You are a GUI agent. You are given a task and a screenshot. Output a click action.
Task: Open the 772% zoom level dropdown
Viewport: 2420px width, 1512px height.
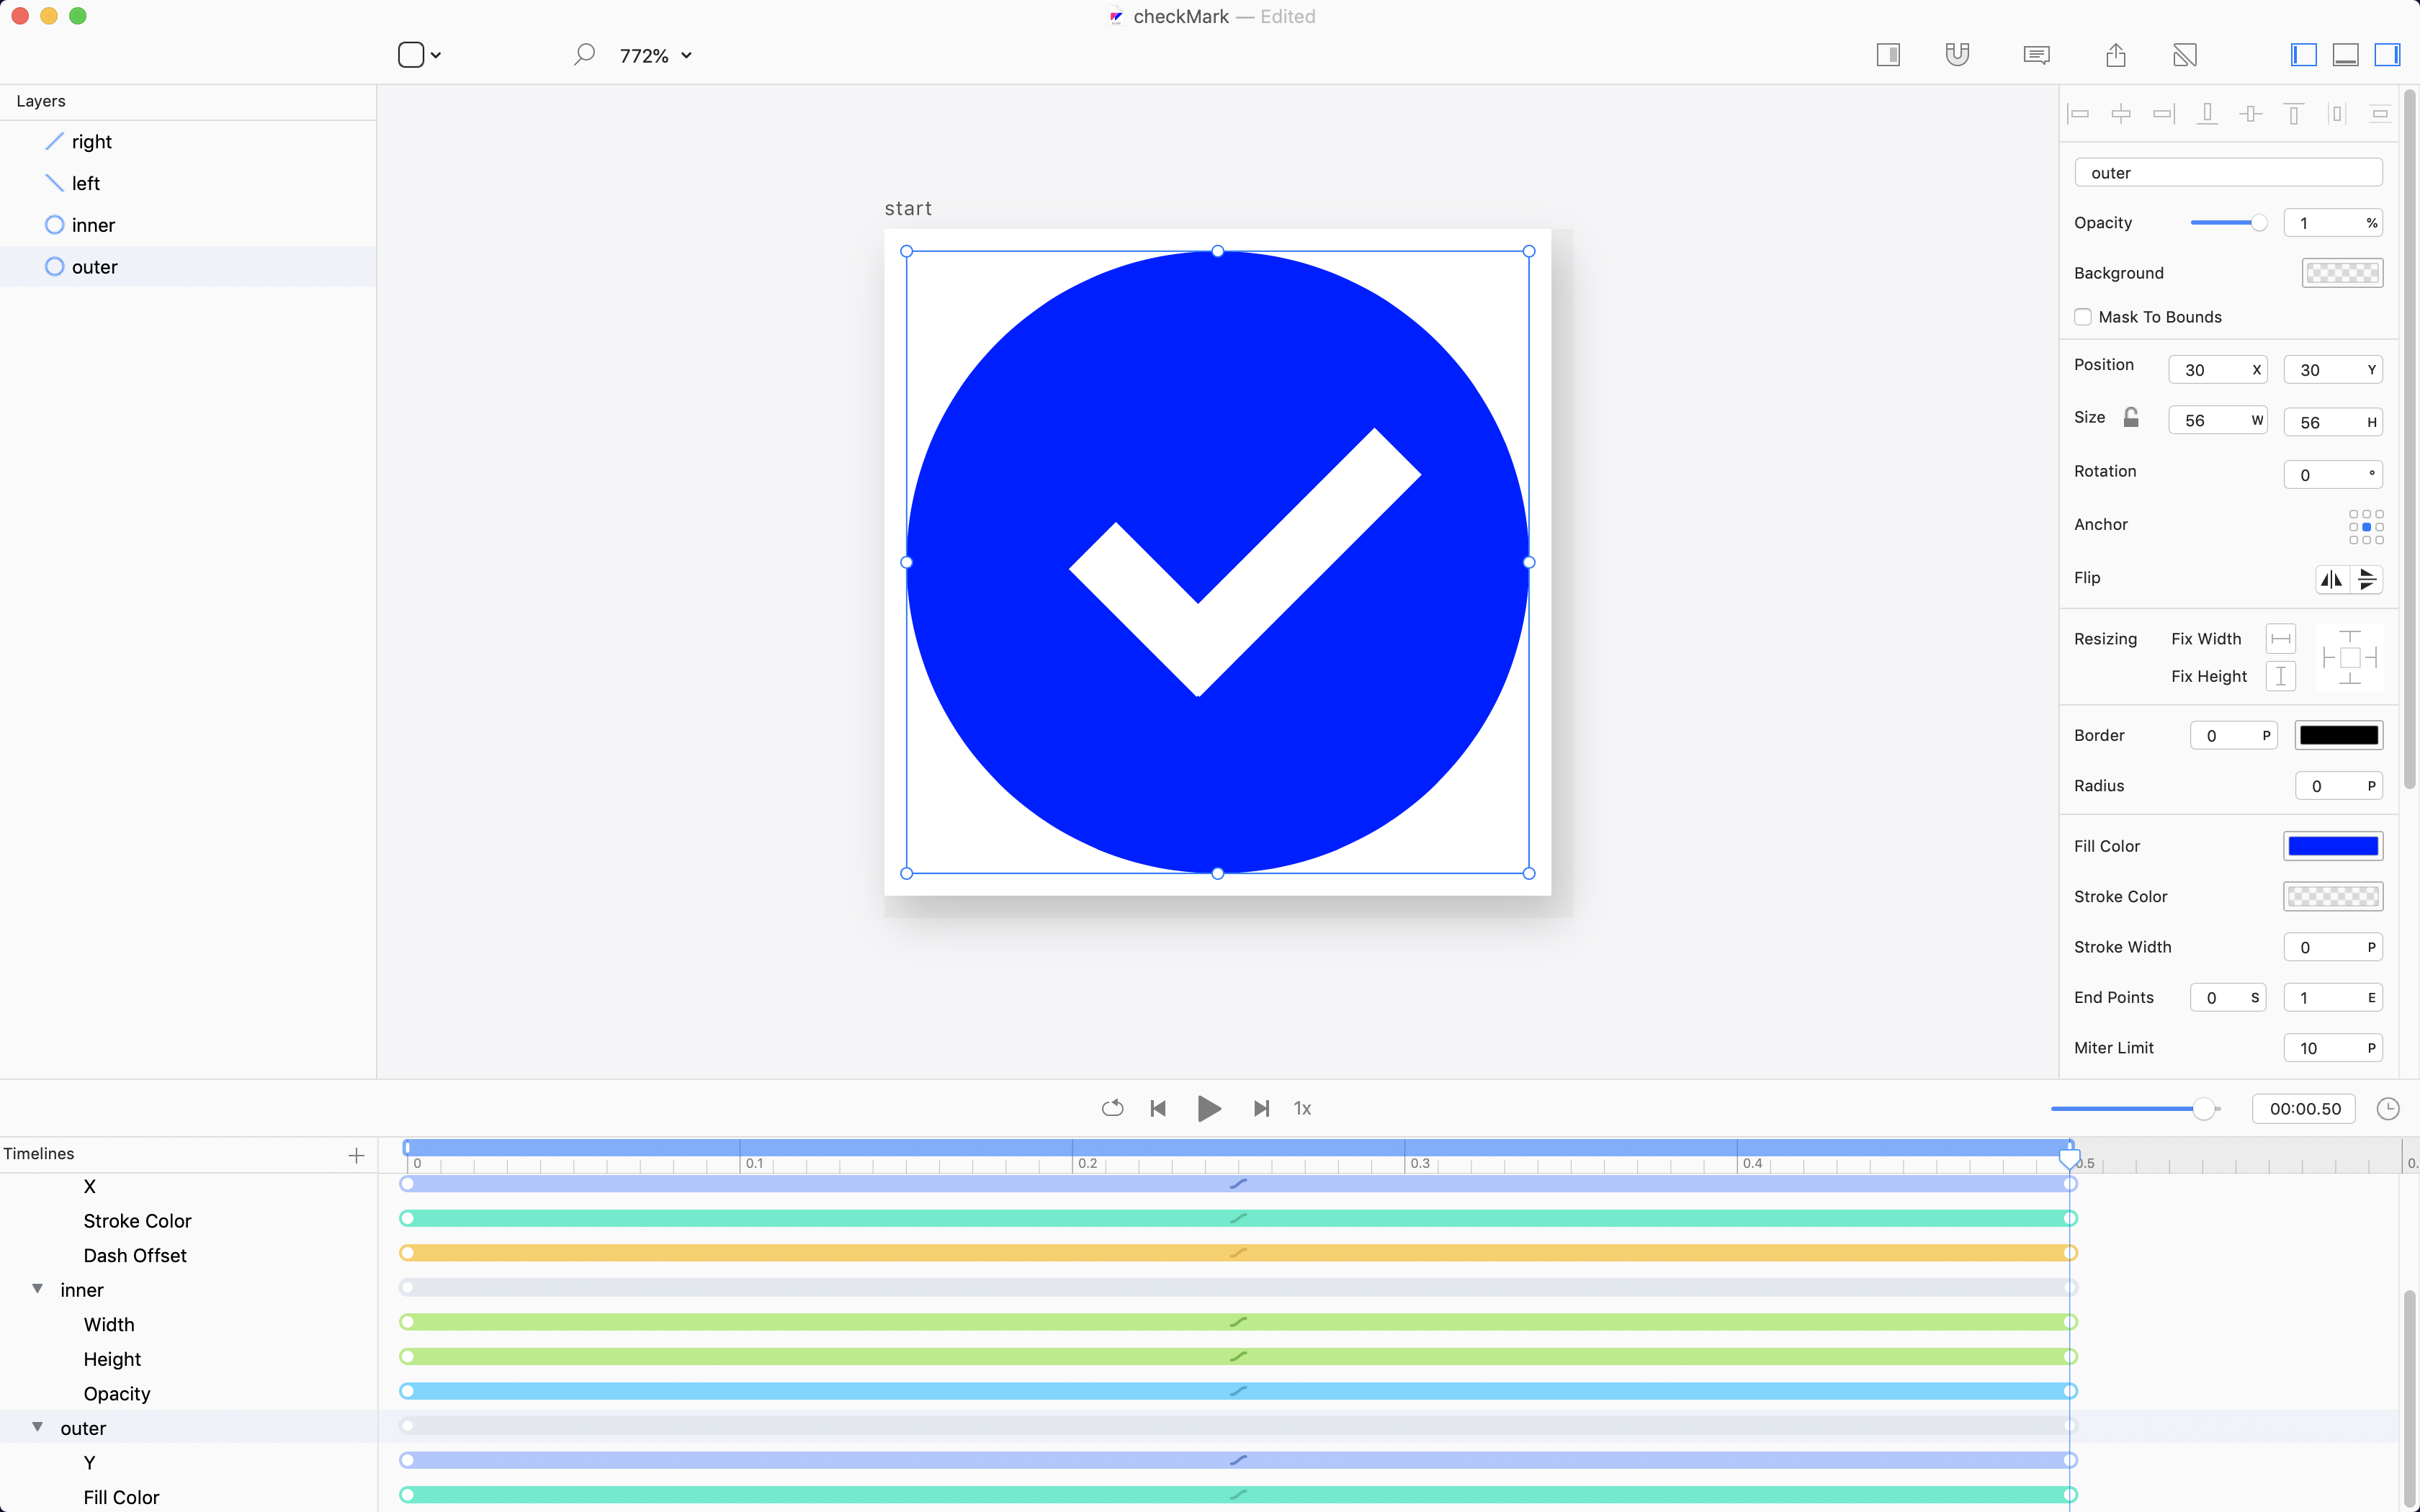pyautogui.click(x=656, y=56)
